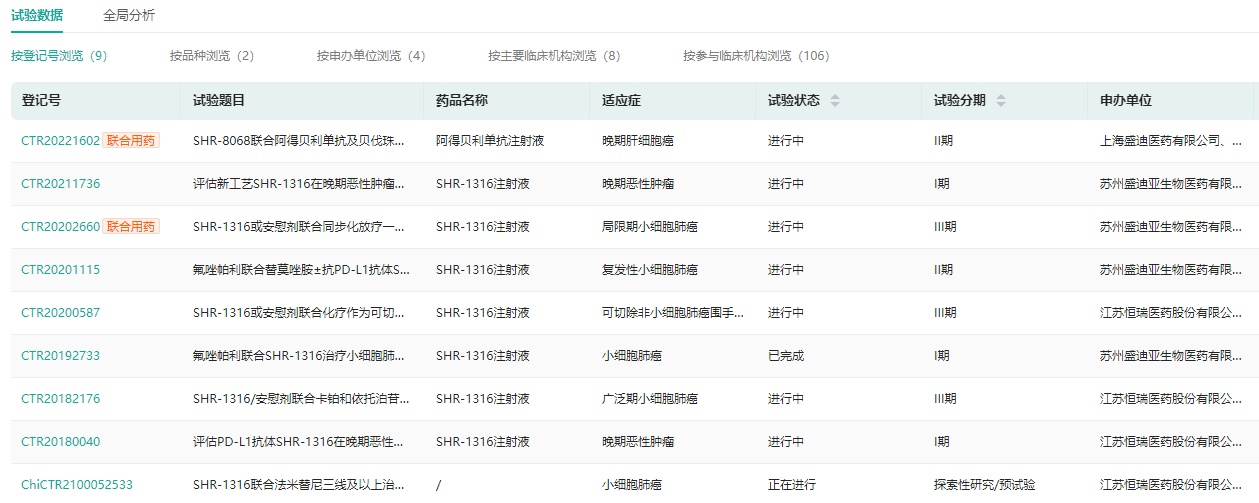Open registration CTR20211736 link
The image size is (1259, 503).
[60, 184]
